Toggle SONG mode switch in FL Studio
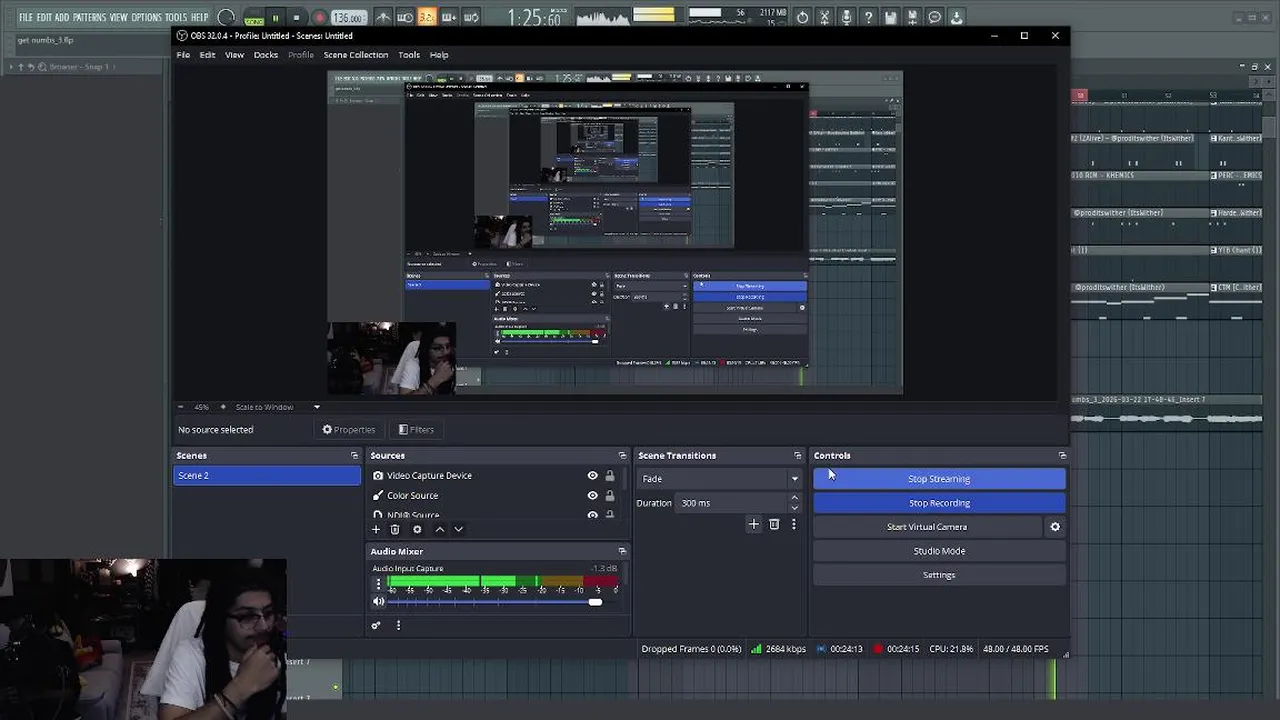Image resolution: width=1280 pixels, height=720 pixels. point(254,20)
